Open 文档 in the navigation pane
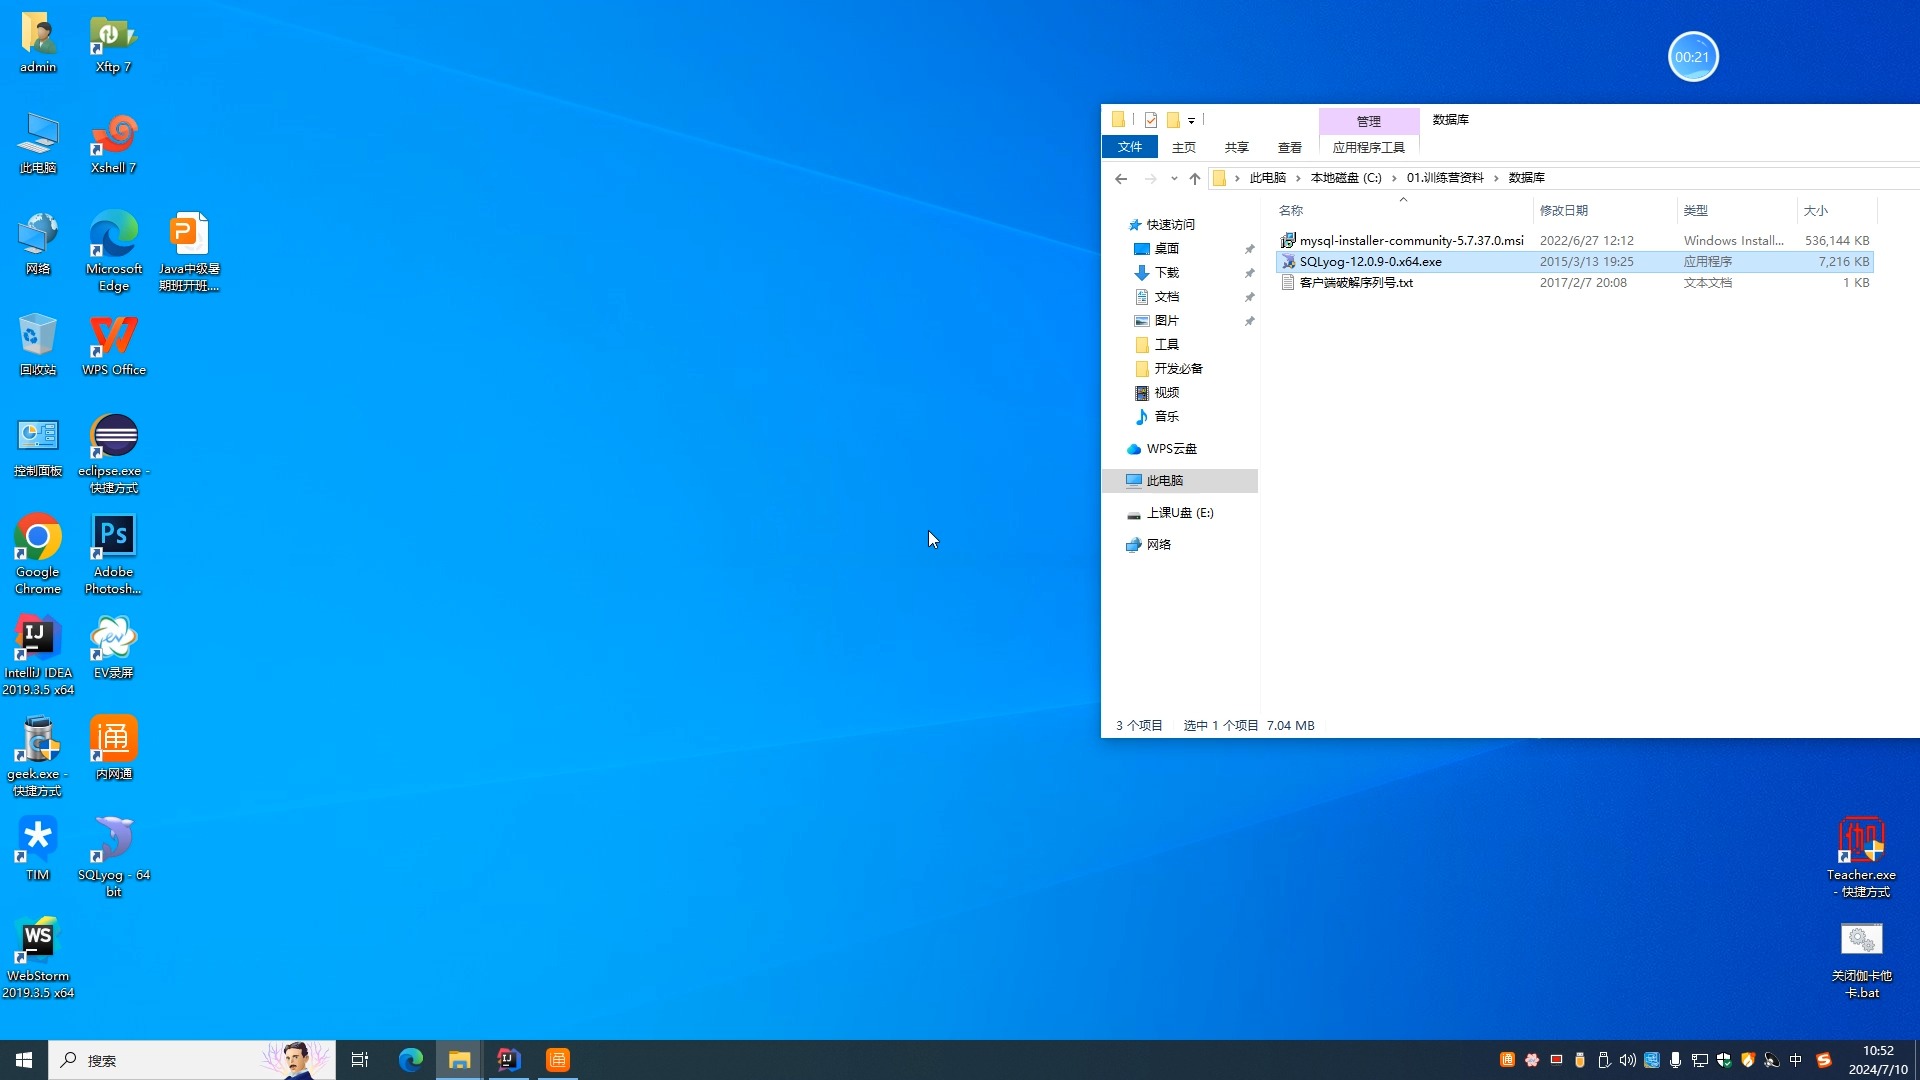Screen dimensions: 1920x1080 [x=1166, y=297]
